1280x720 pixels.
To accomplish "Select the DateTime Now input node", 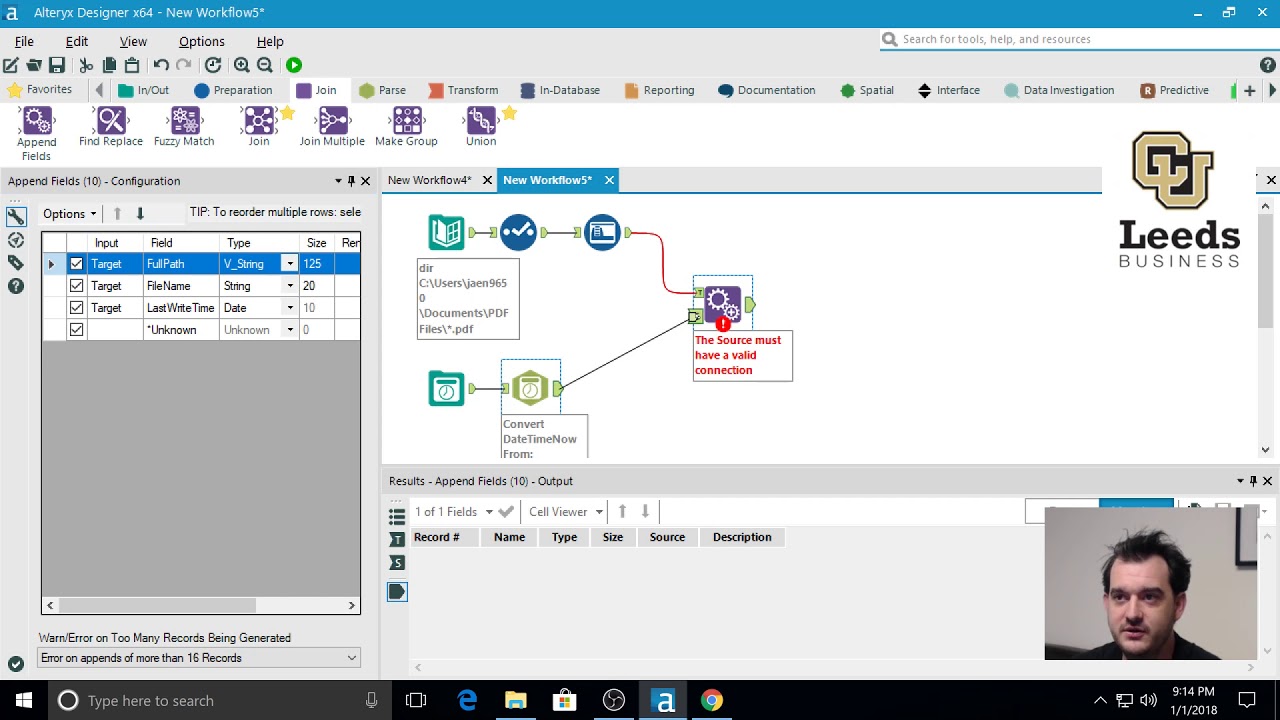I will (x=446, y=388).
